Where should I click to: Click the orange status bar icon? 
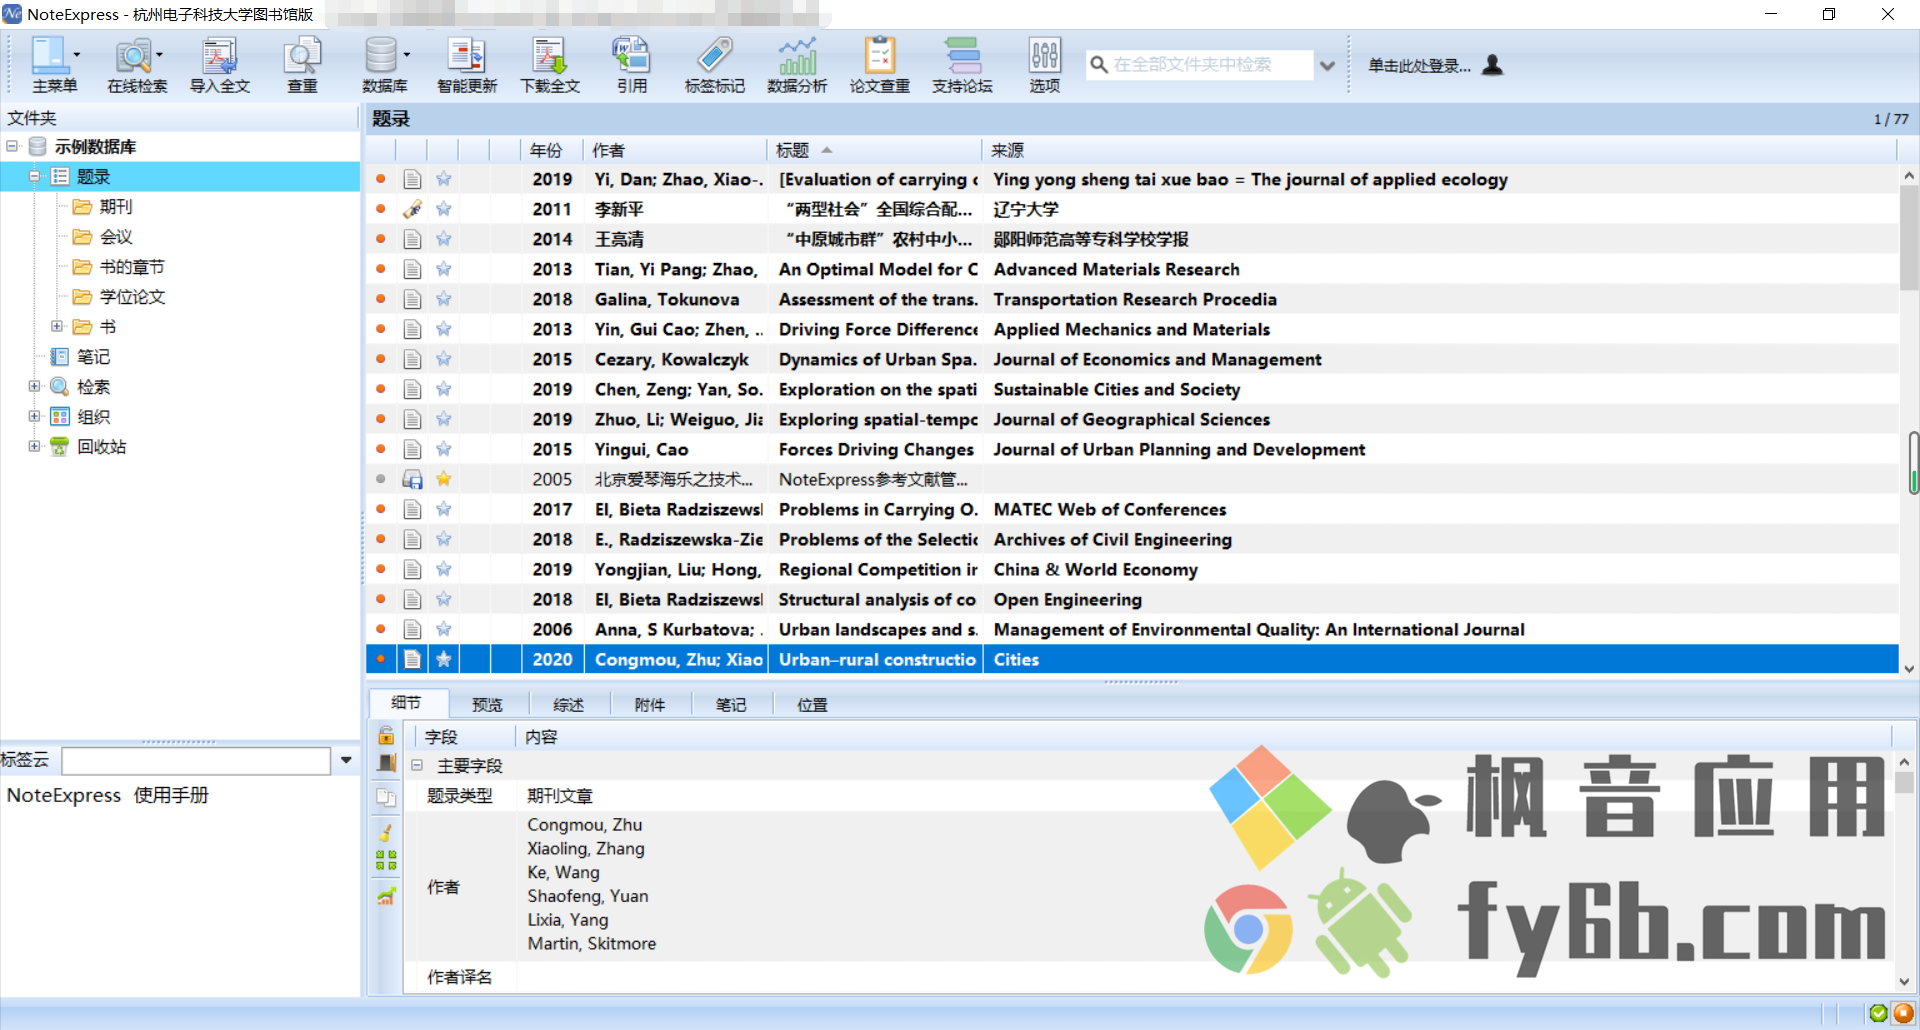tap(1903, 1013)
